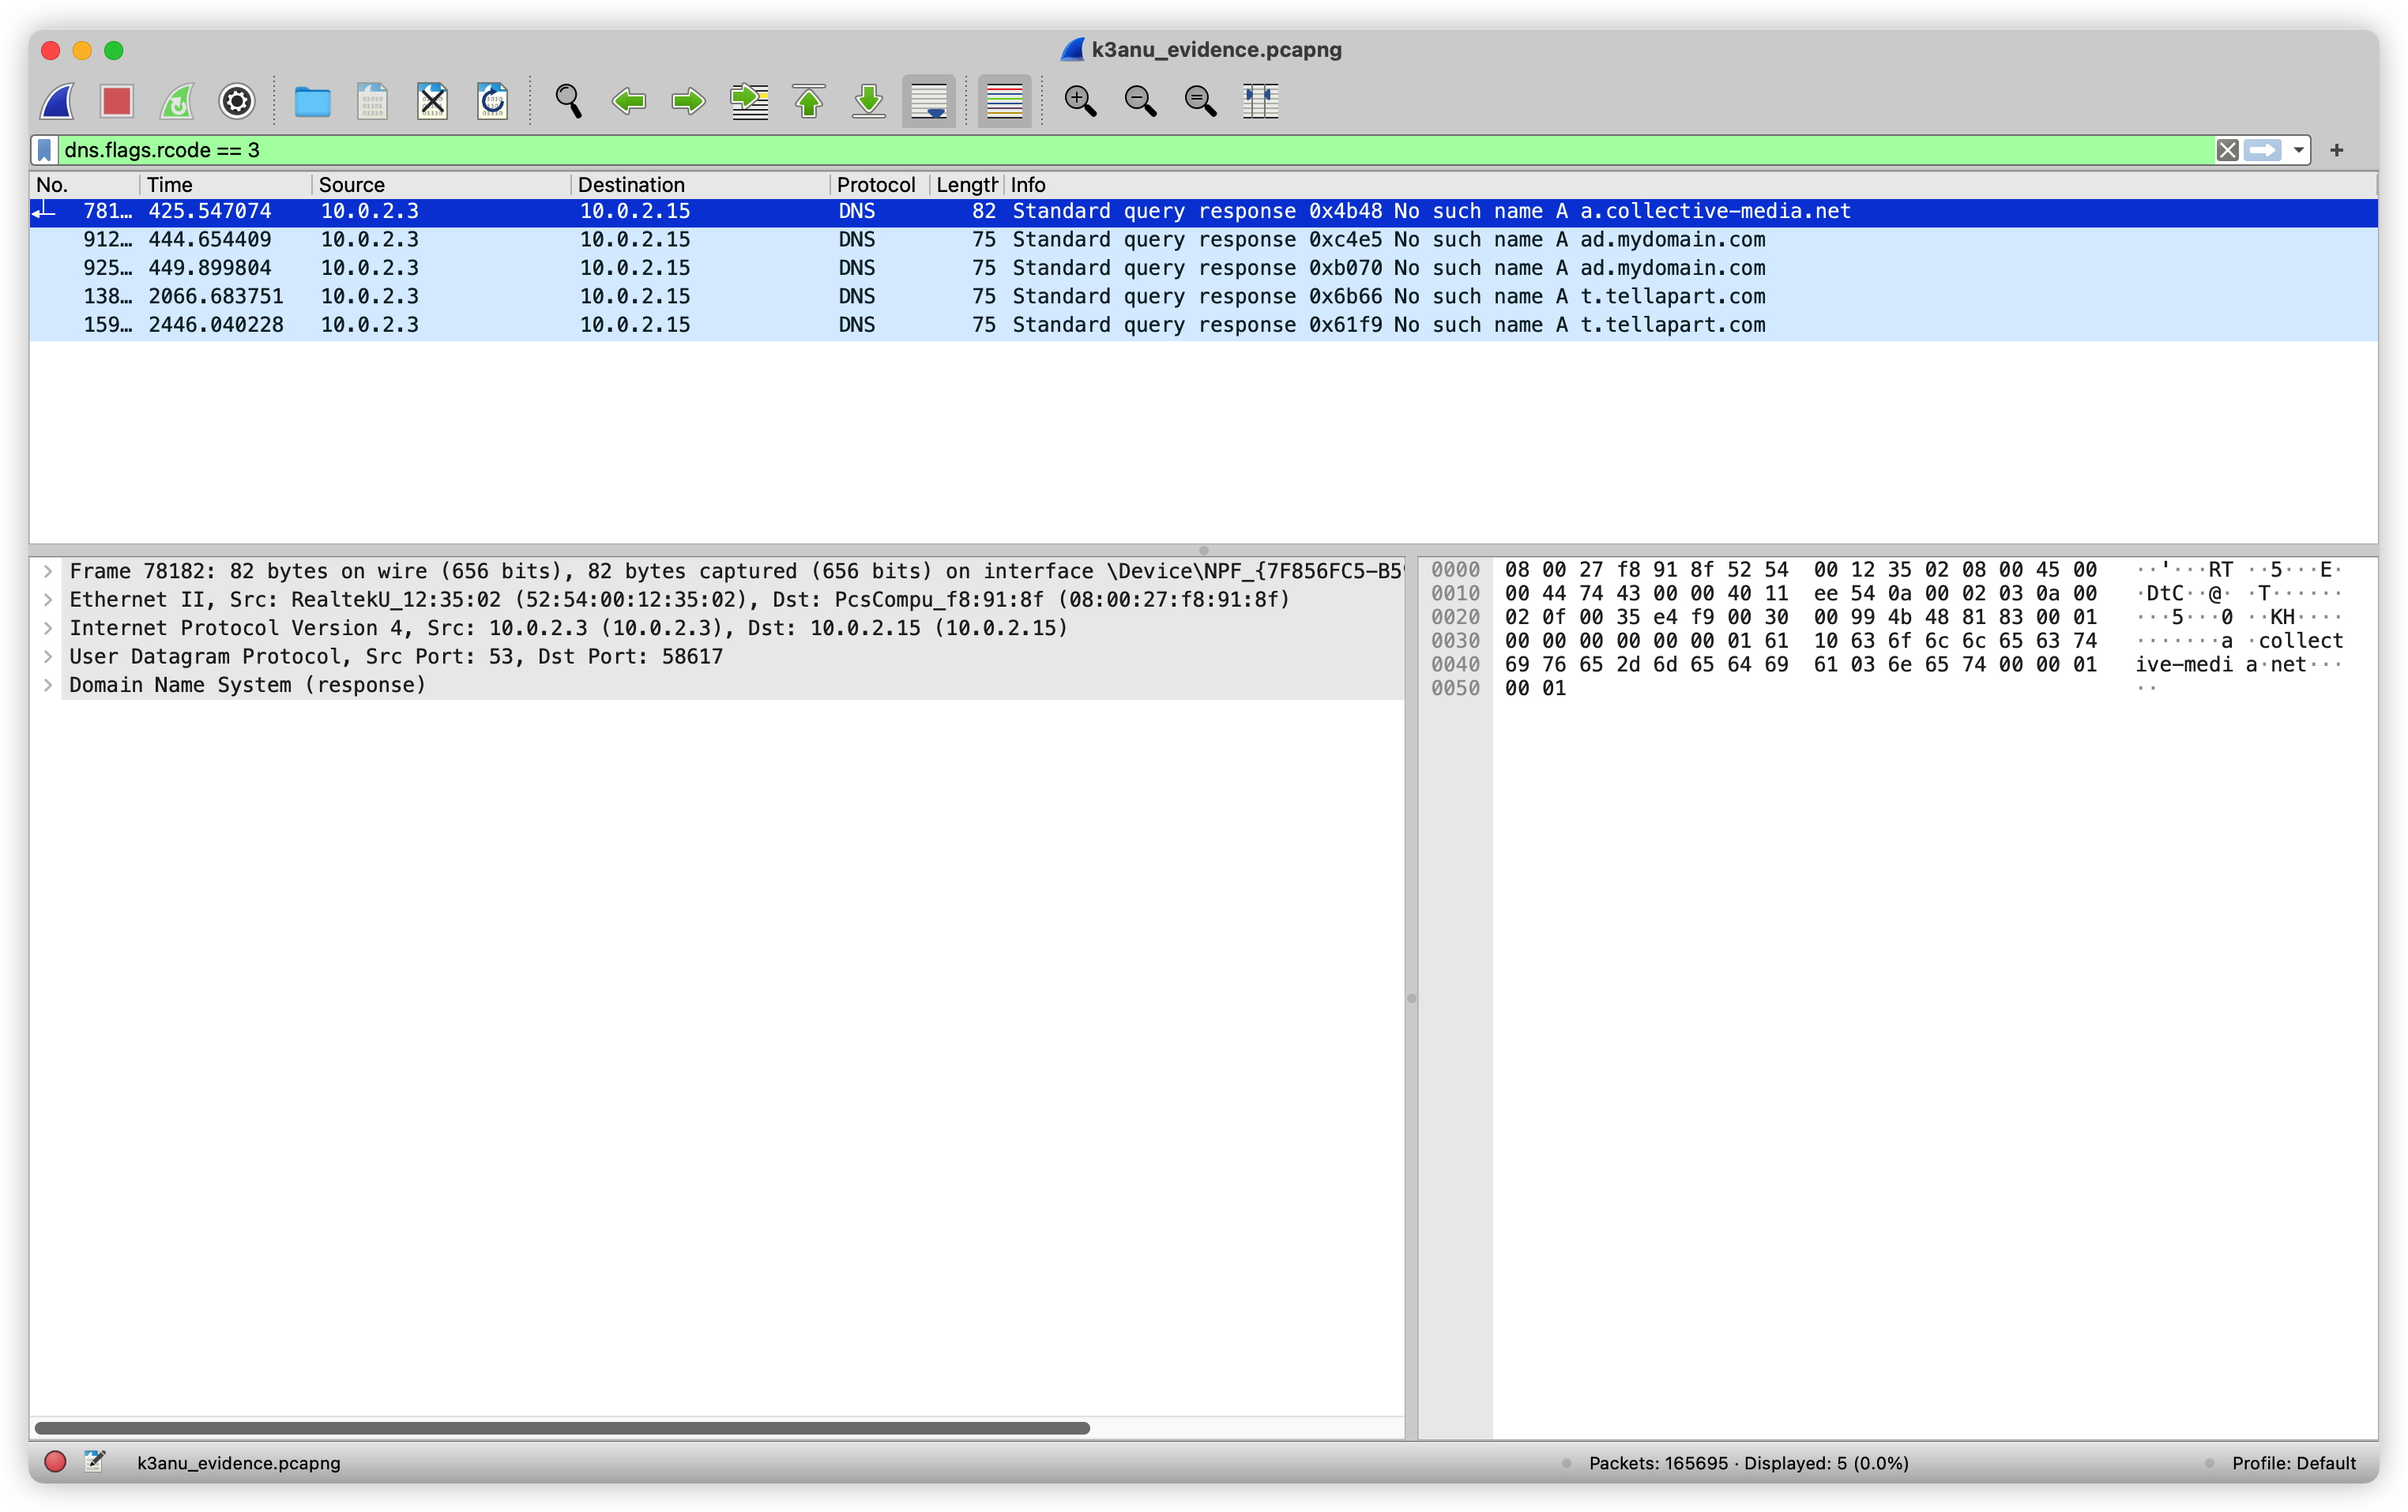
Task: Start a new capture with the shark fin icon
Action: [x=58, y=101]
